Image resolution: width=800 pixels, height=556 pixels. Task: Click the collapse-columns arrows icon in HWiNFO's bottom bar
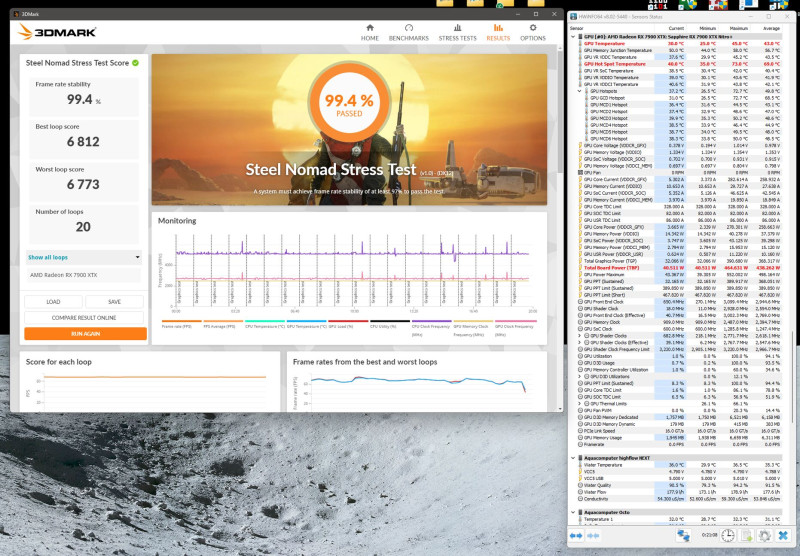(x=593, y=536)
